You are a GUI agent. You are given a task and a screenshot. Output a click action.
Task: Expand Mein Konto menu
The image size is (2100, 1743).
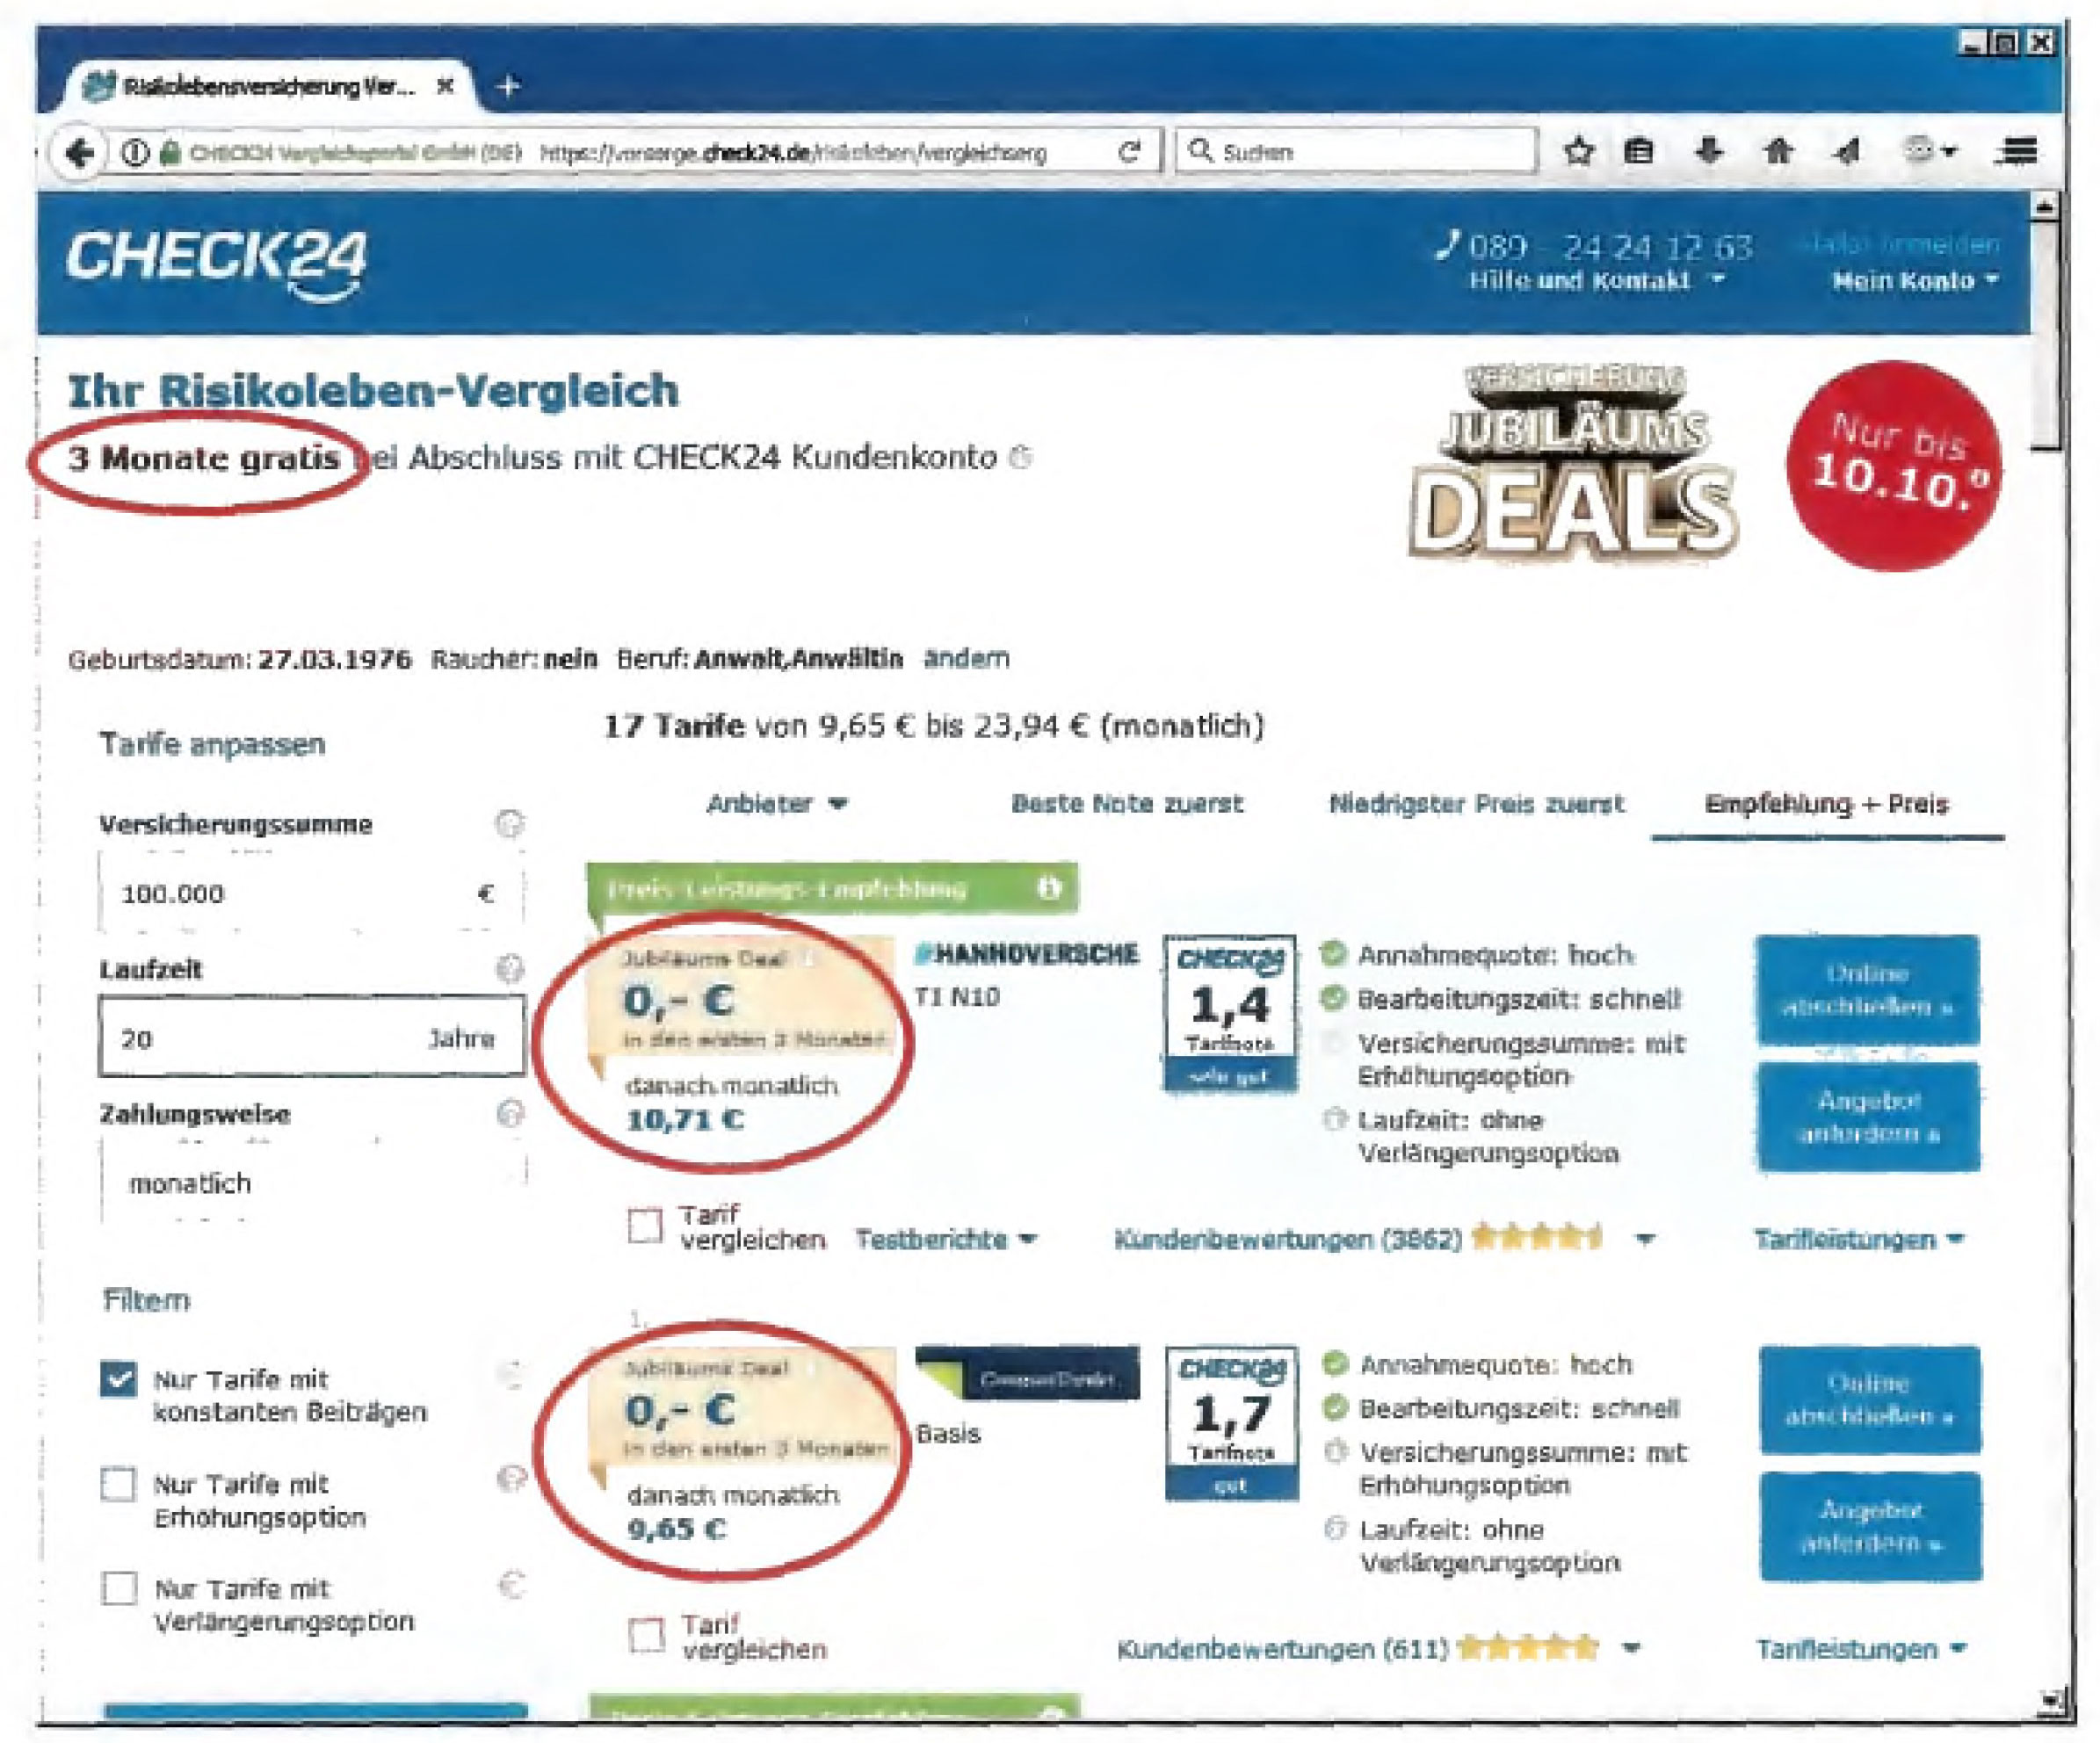(x=1914, y=281)
